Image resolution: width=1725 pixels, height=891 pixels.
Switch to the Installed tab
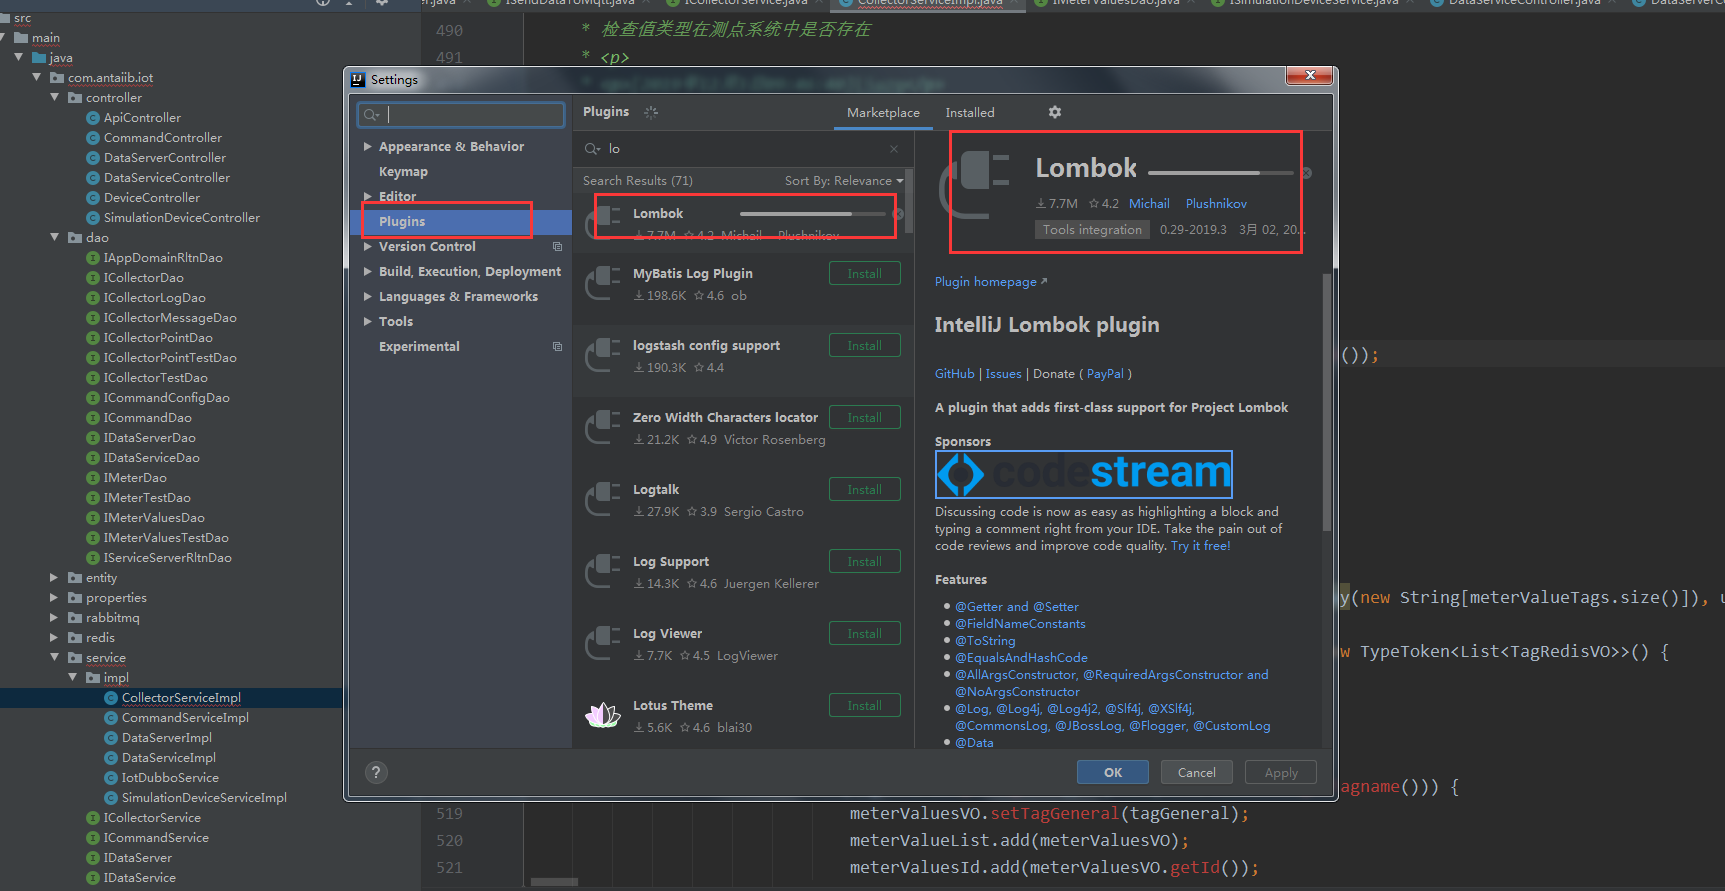pos(970,113)
